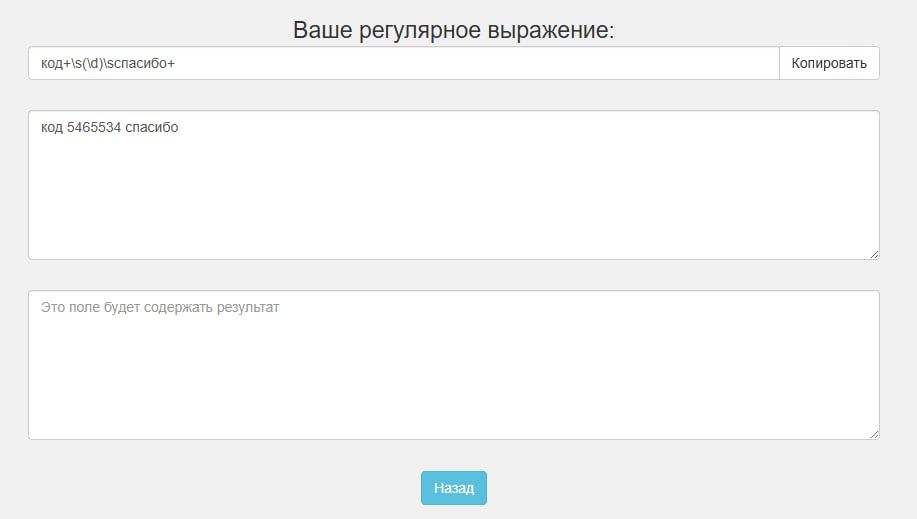Screen dimensions: 917x519
Task: Click the word "код" in test textarea
Action: (x=51, y=127)
